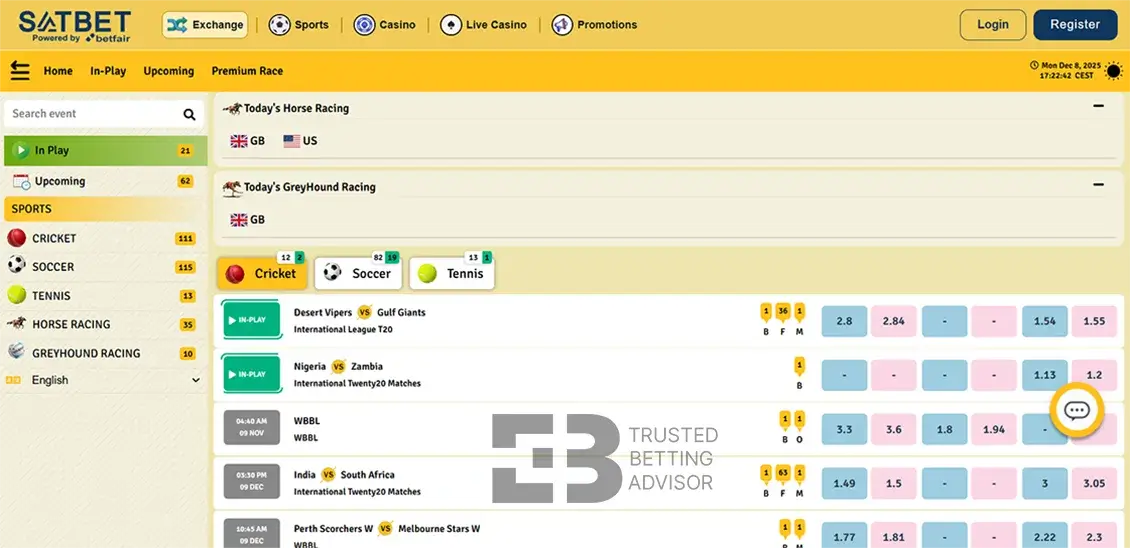Click back odds 3.3 on WBBL row

tap(844, 429)
